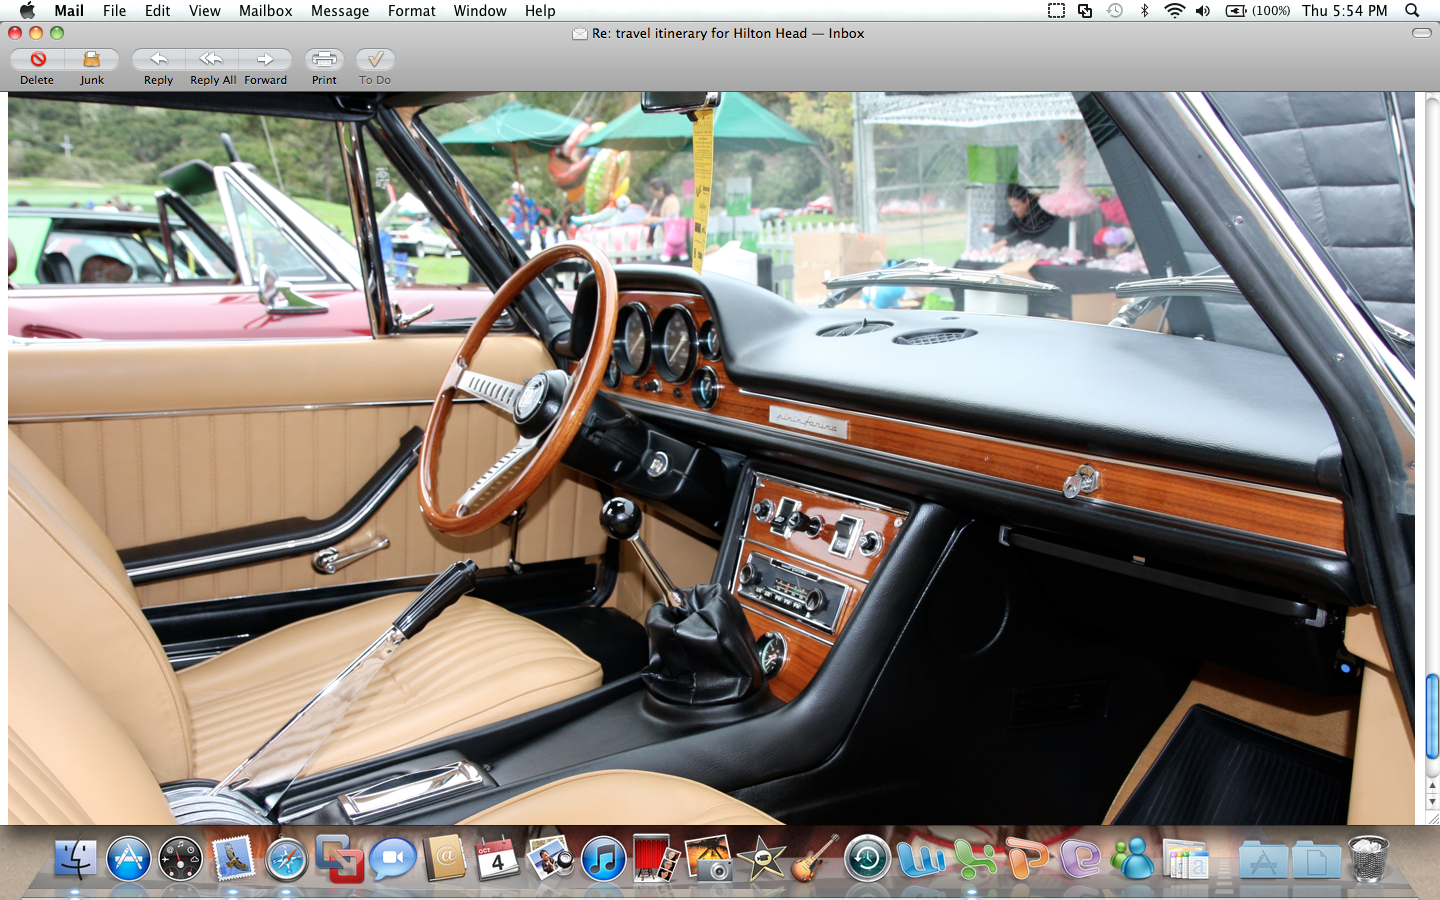Open iTunes from the Dock

604,860
